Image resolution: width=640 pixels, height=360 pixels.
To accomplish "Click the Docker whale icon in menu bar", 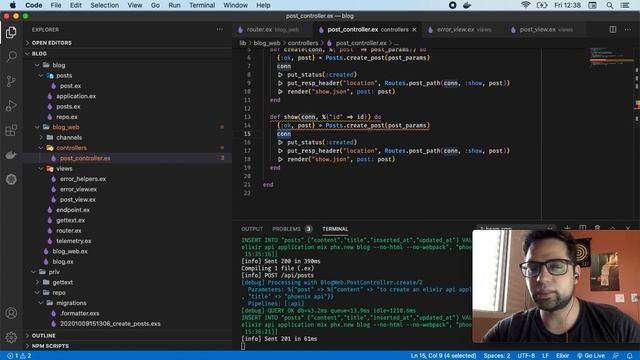I will 467,5.
